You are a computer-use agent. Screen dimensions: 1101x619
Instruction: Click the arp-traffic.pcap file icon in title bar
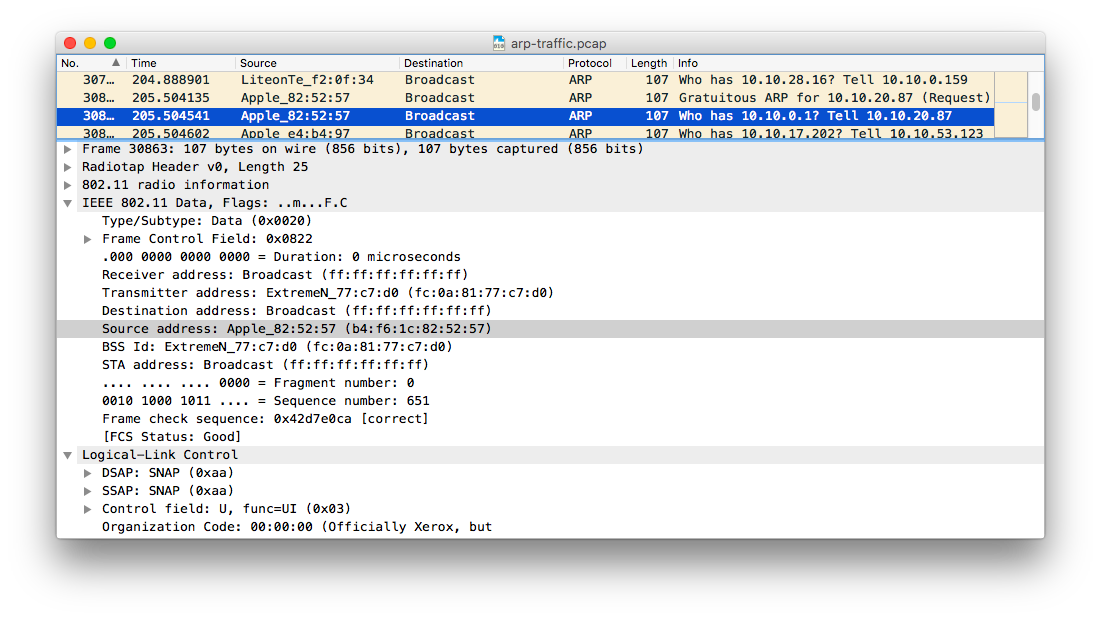click(499, 44)
